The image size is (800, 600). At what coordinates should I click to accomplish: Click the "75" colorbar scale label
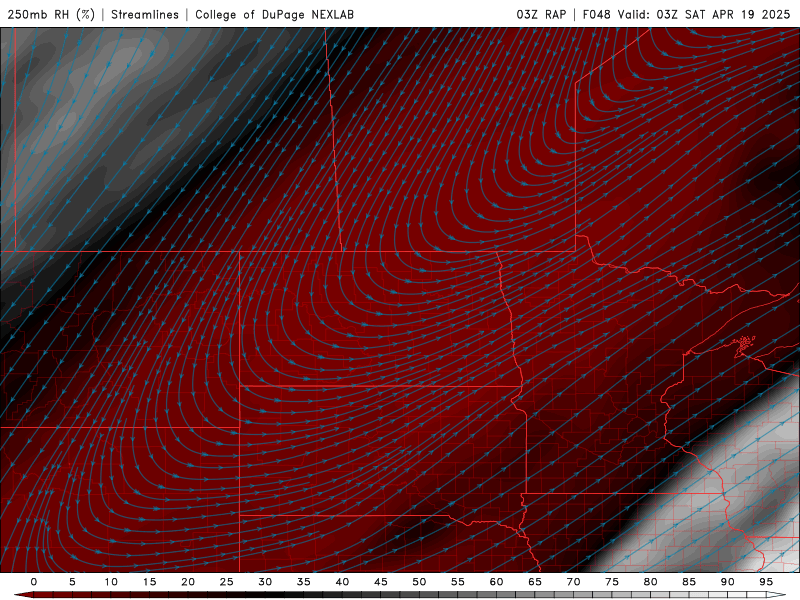[612, 582]
